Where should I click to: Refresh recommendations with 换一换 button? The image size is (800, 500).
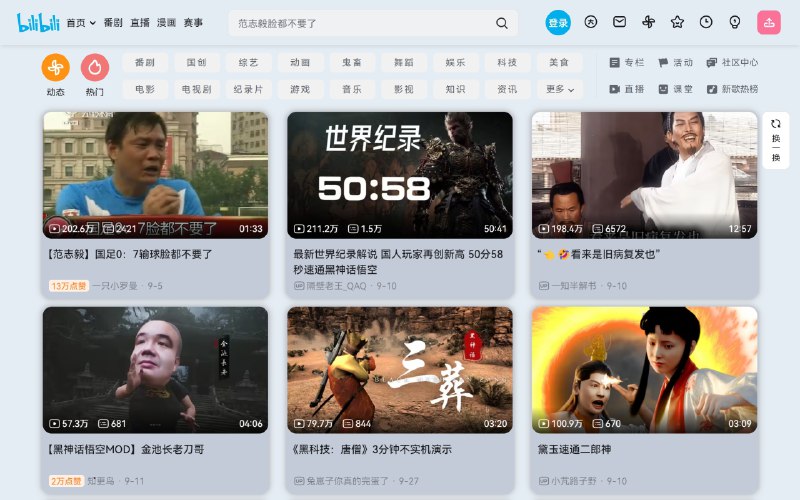tap(776, 138)
